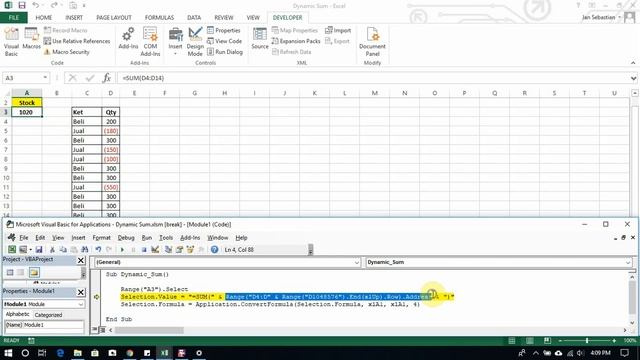Click View Code in Controls group
Image resolution: width=640 pixels, height=360 pixels.
[224, 41]
